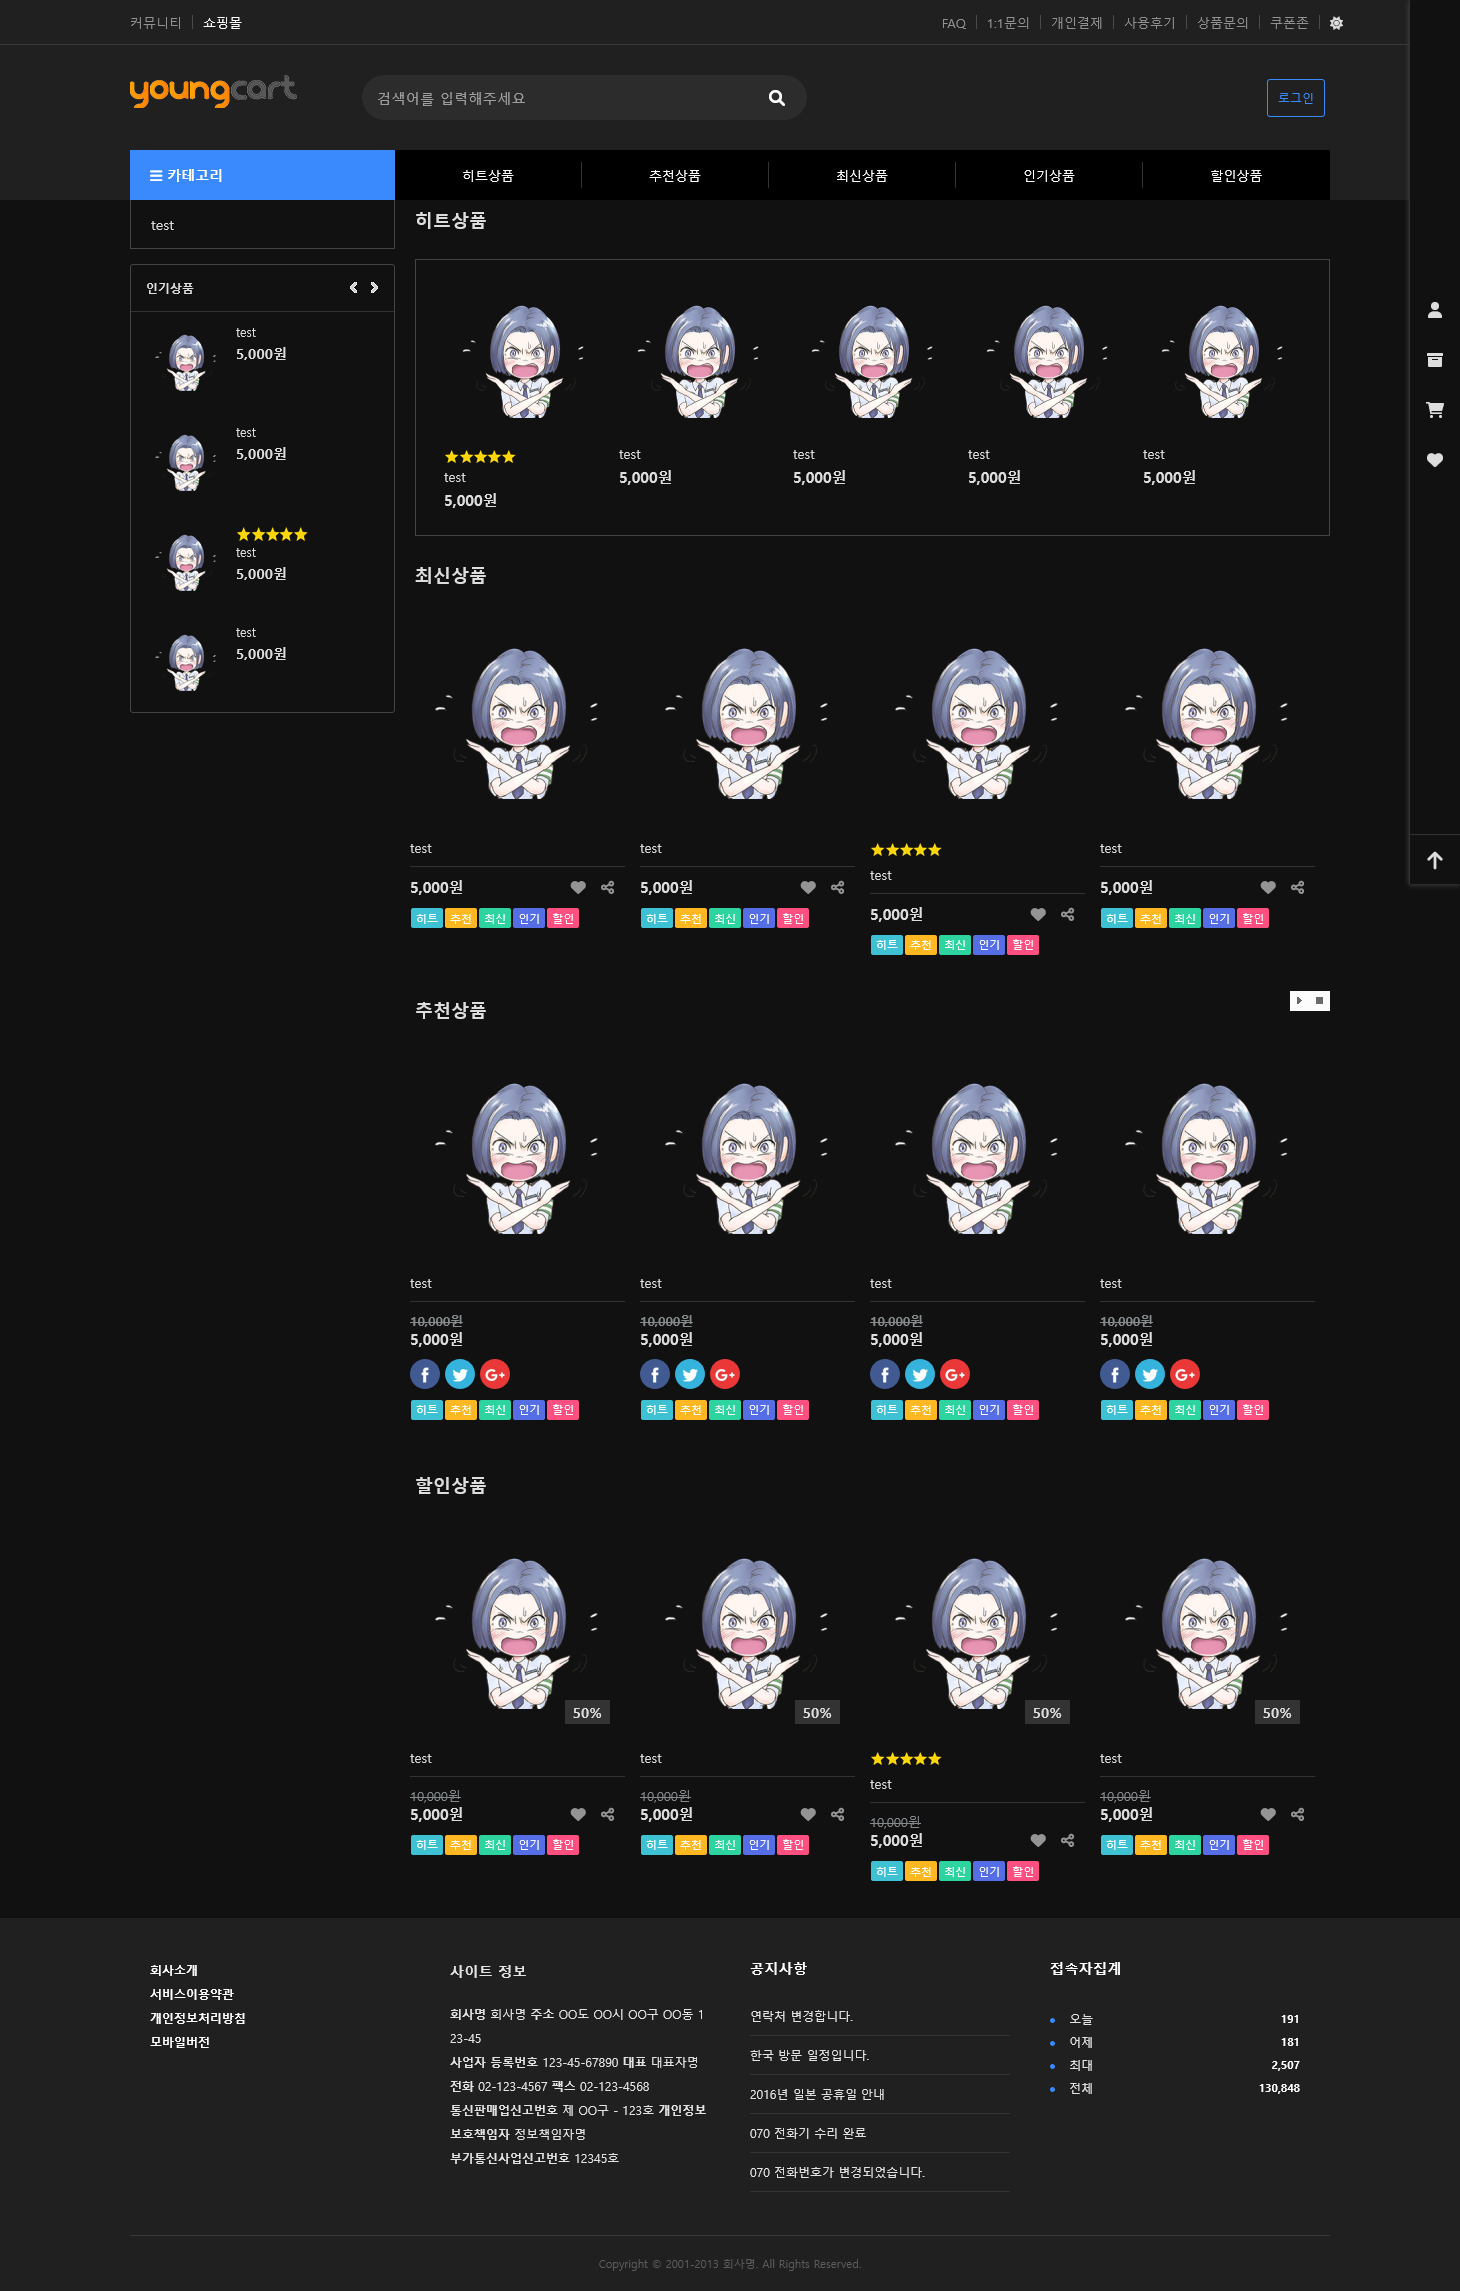Image resolution: width=1460 pixels, height=2291 pixels.
Task: Stop the 추천상품 slider rotation
Action: tap(1319, 1001)
